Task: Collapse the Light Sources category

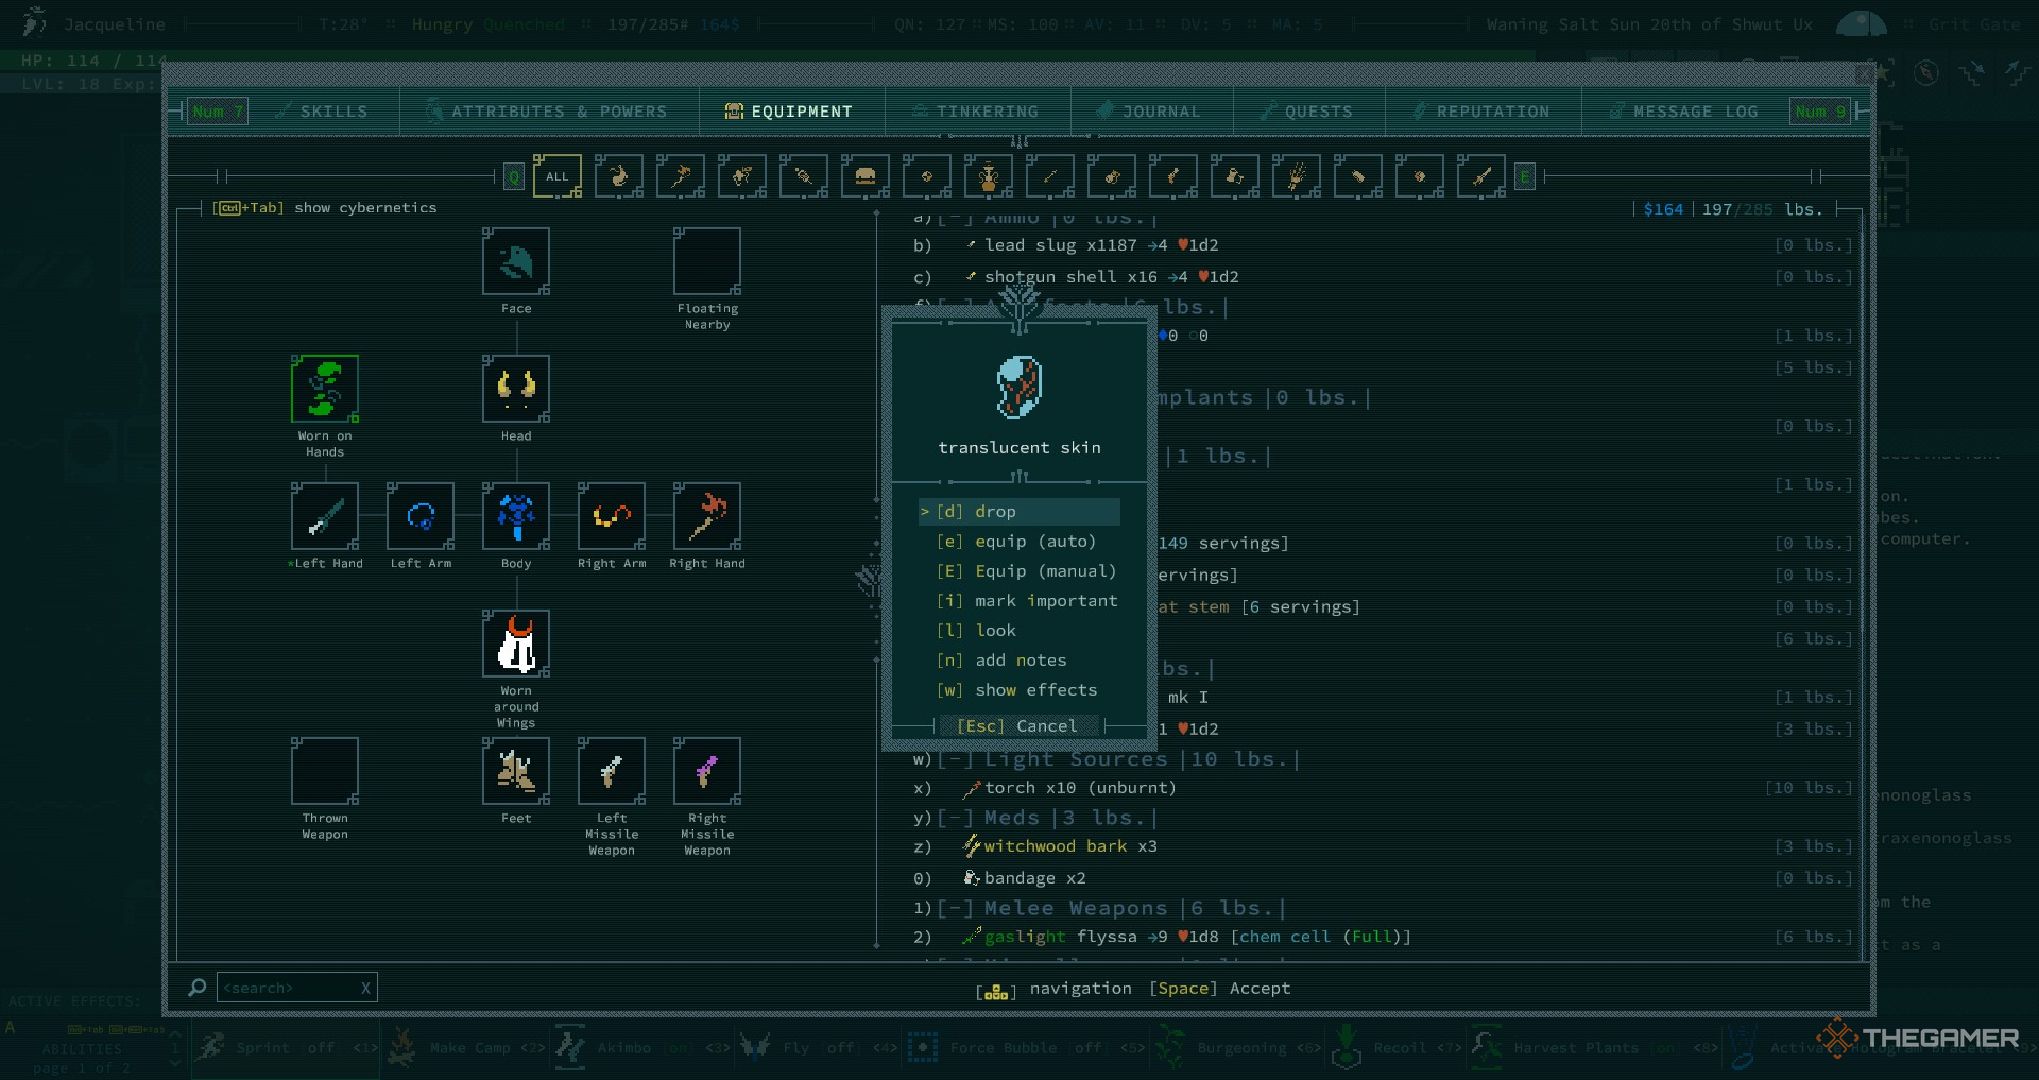Action: pos(956,759)
